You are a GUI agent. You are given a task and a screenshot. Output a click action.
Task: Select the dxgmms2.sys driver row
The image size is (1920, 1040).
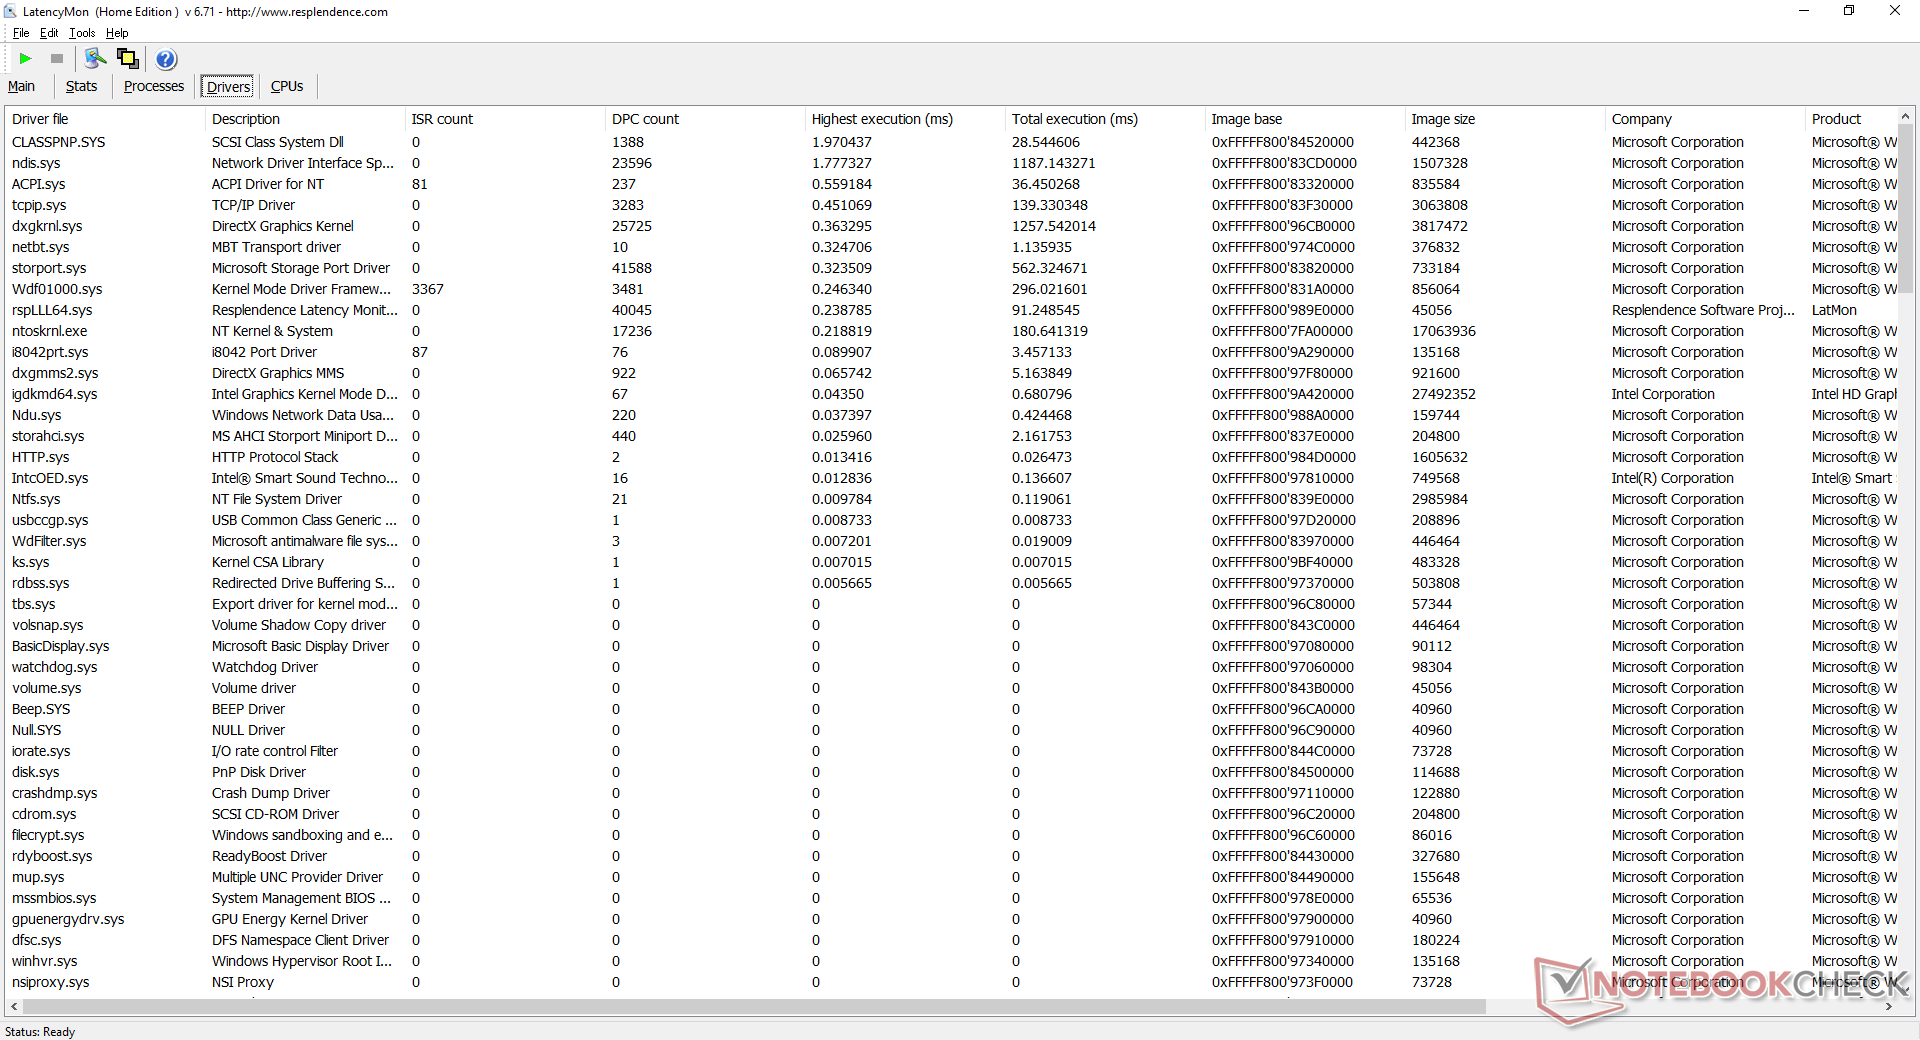(x=951, y=373)
